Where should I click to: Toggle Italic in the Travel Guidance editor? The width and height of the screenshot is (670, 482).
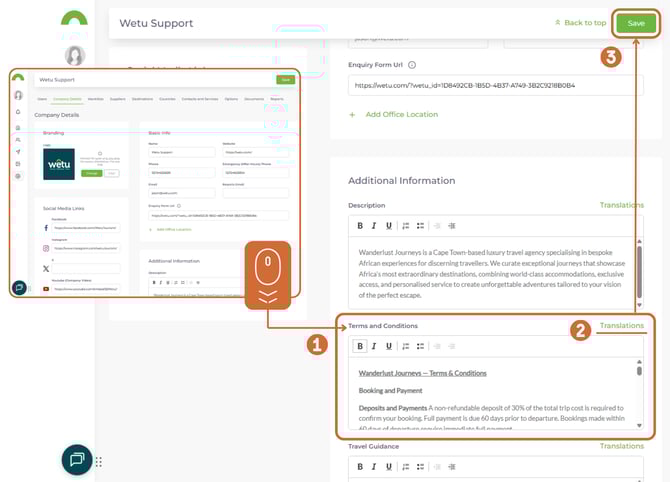tap(374, 467)
